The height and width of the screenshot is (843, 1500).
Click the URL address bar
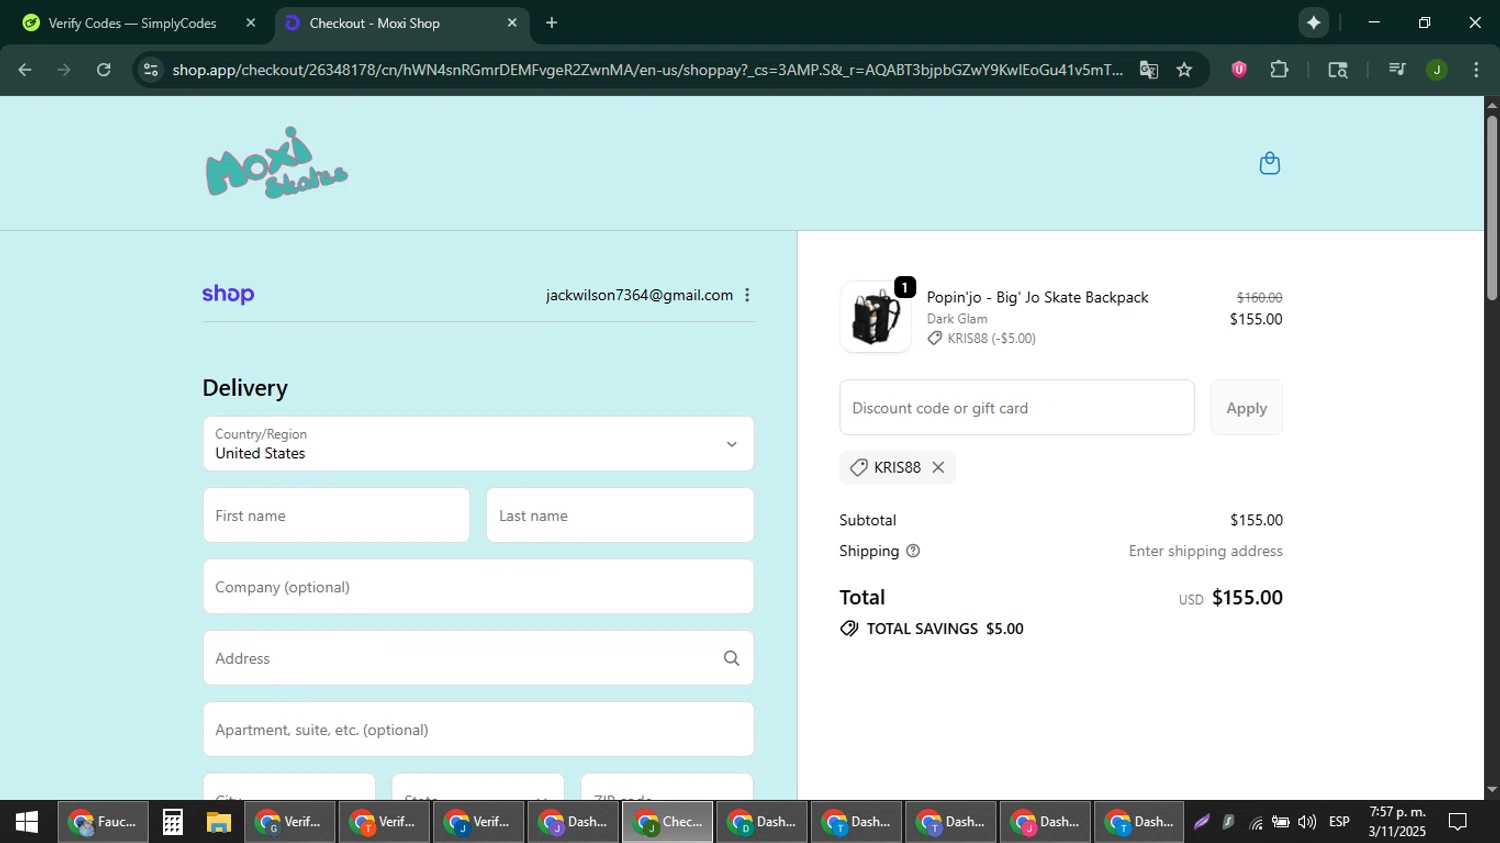(647, 69)
